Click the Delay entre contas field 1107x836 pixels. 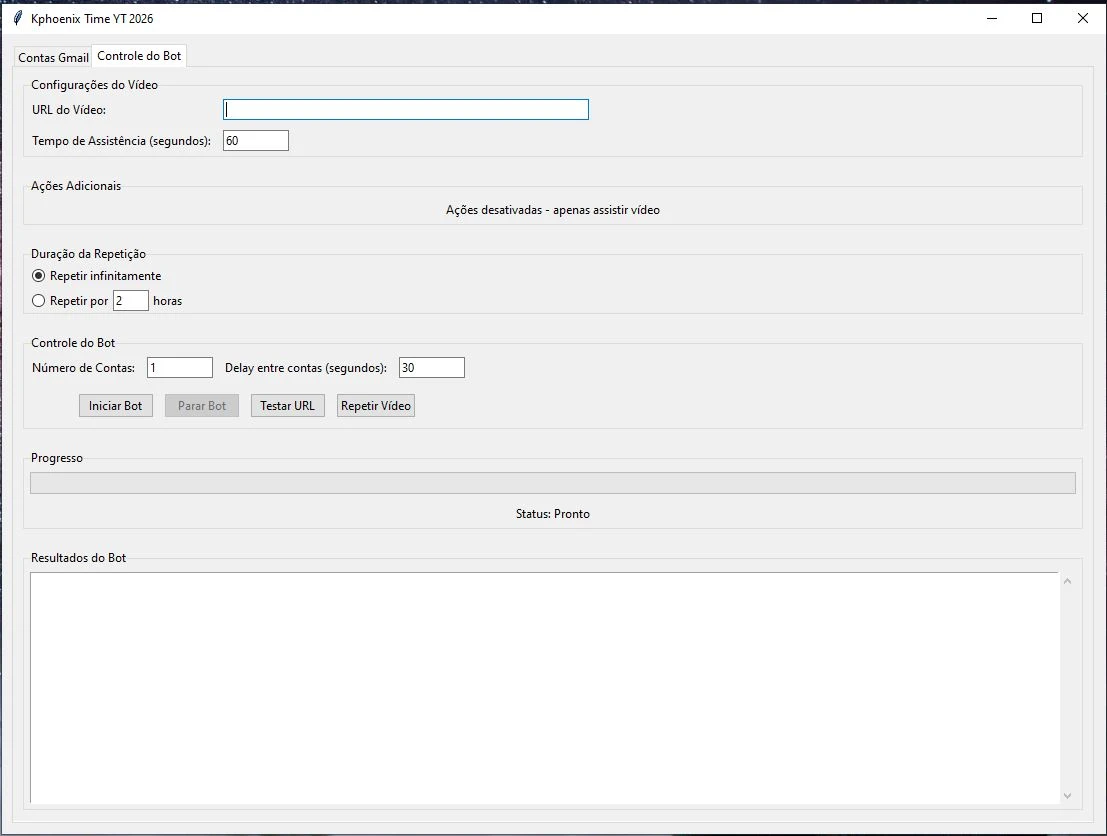coord(431,368)
